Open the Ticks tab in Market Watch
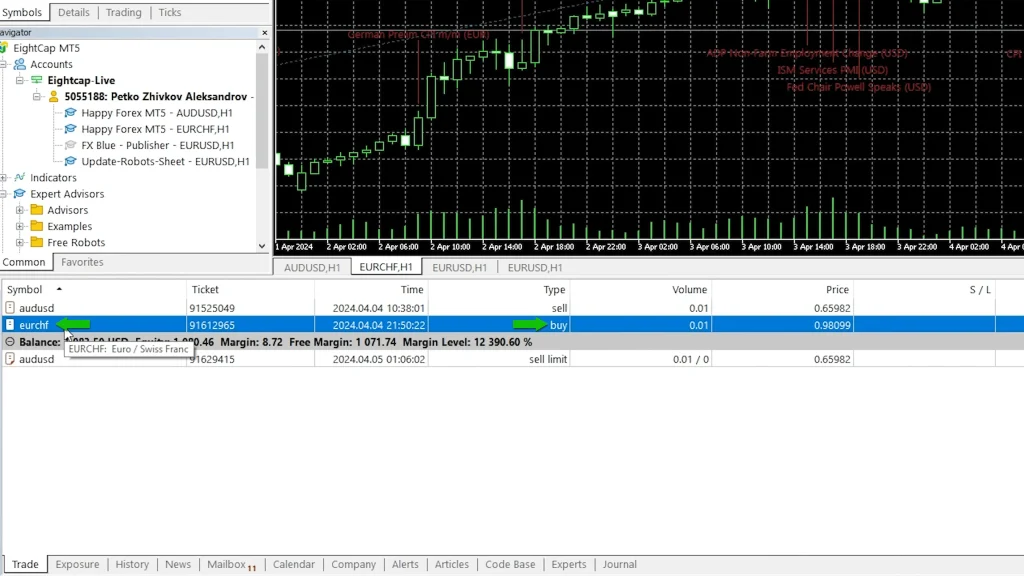This screenshot has width=1024, height=576. click(x=170, y=12)
